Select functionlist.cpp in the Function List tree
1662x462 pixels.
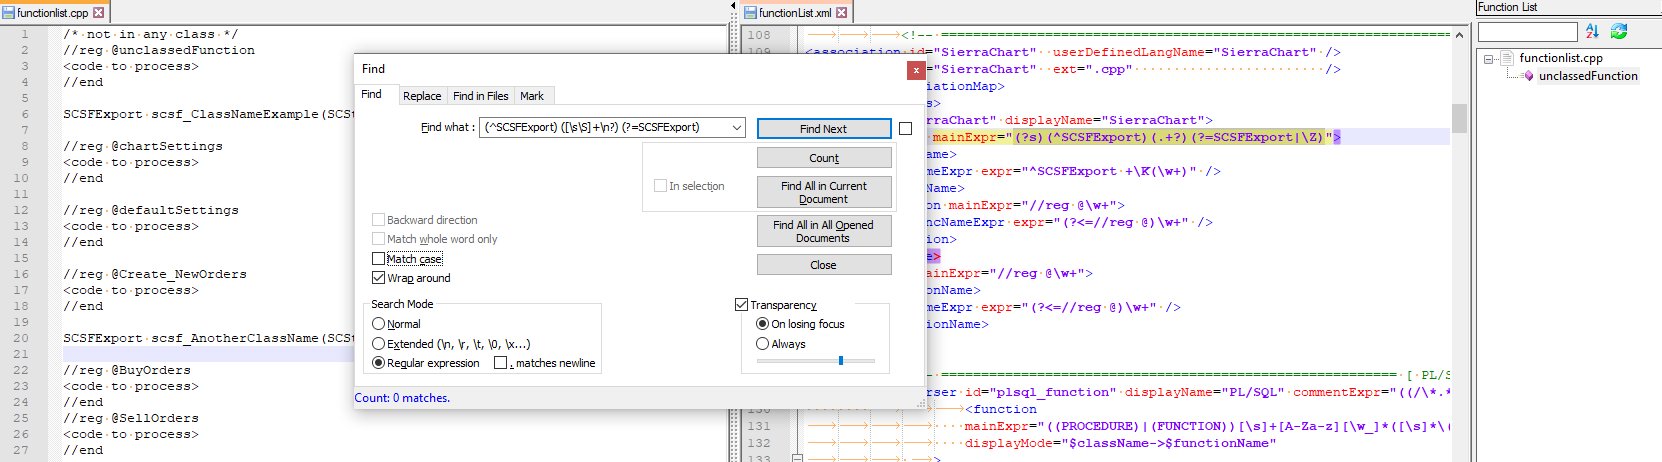click(1561, 58)
